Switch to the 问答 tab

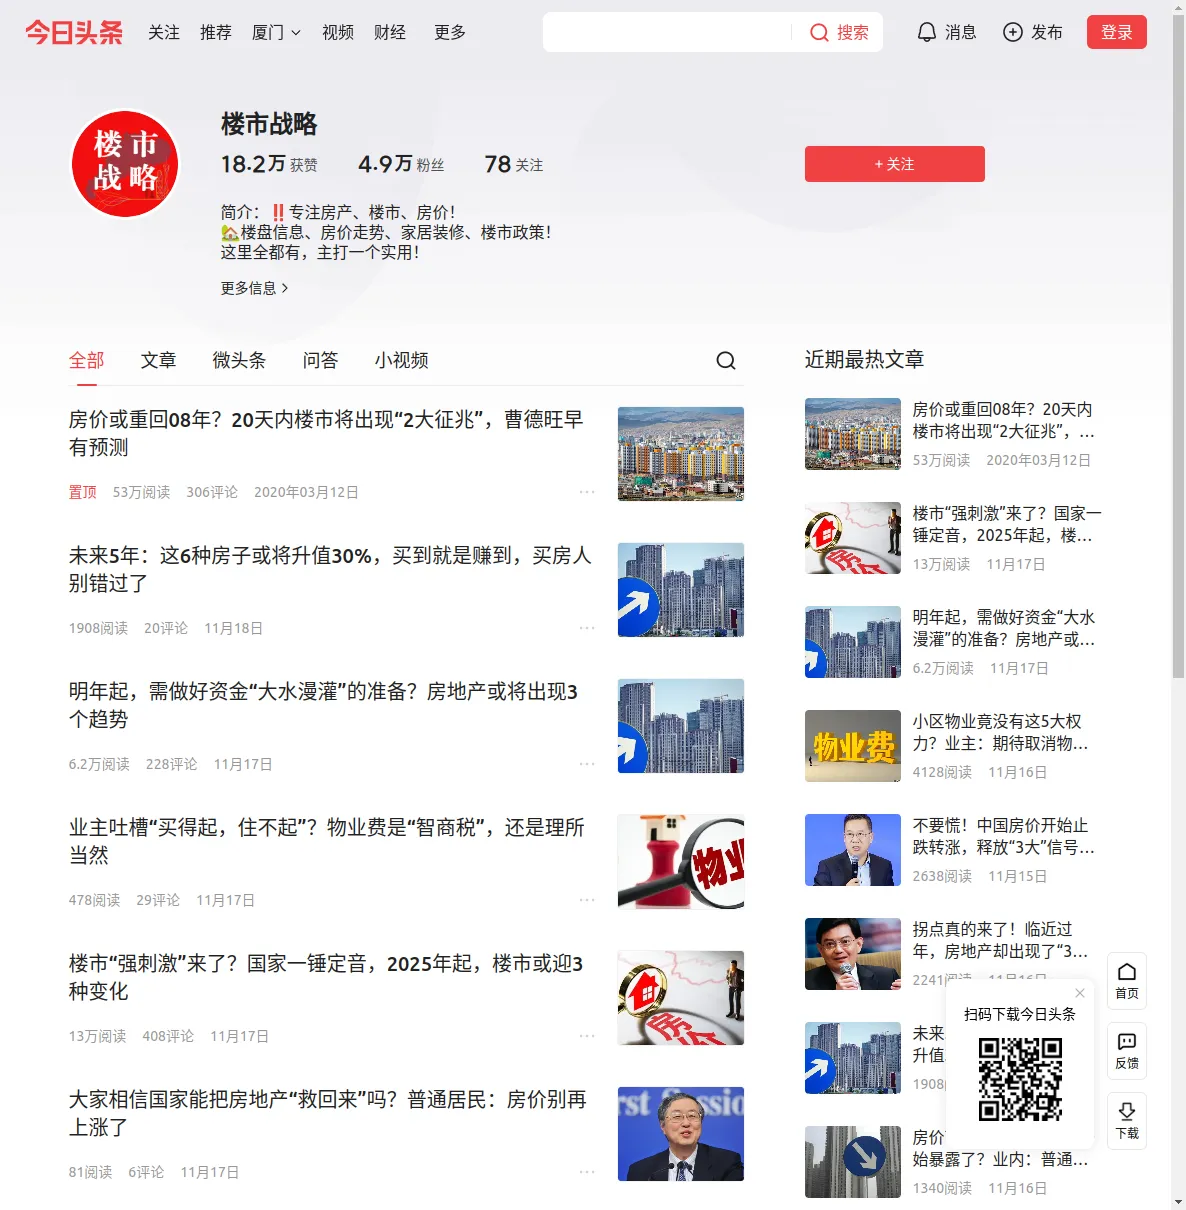[x=321, y=360]
